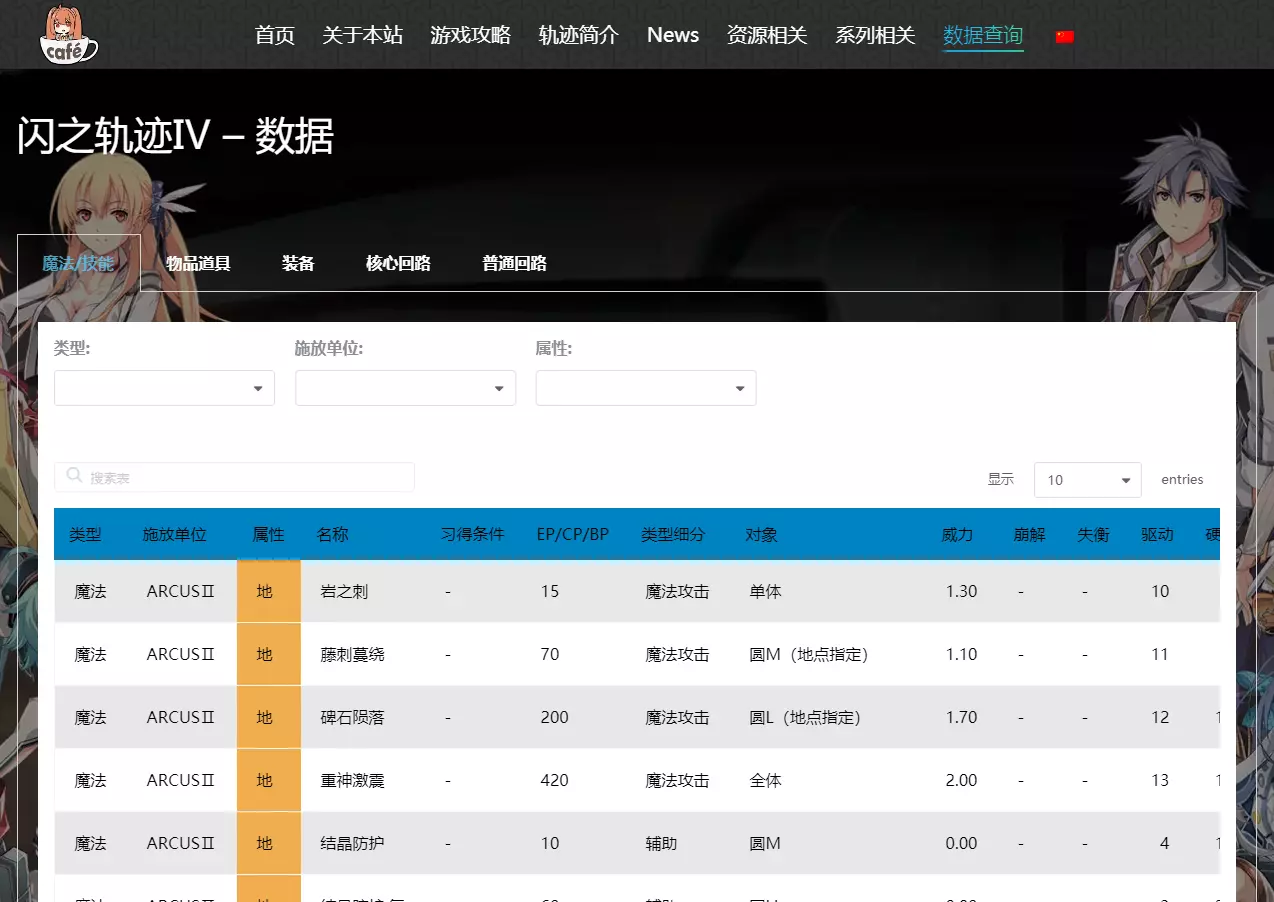The height and width of the screenshot is (902, 1274).
Task: Click 圆L（地点指定）target cell
Action: click(805, 718)
